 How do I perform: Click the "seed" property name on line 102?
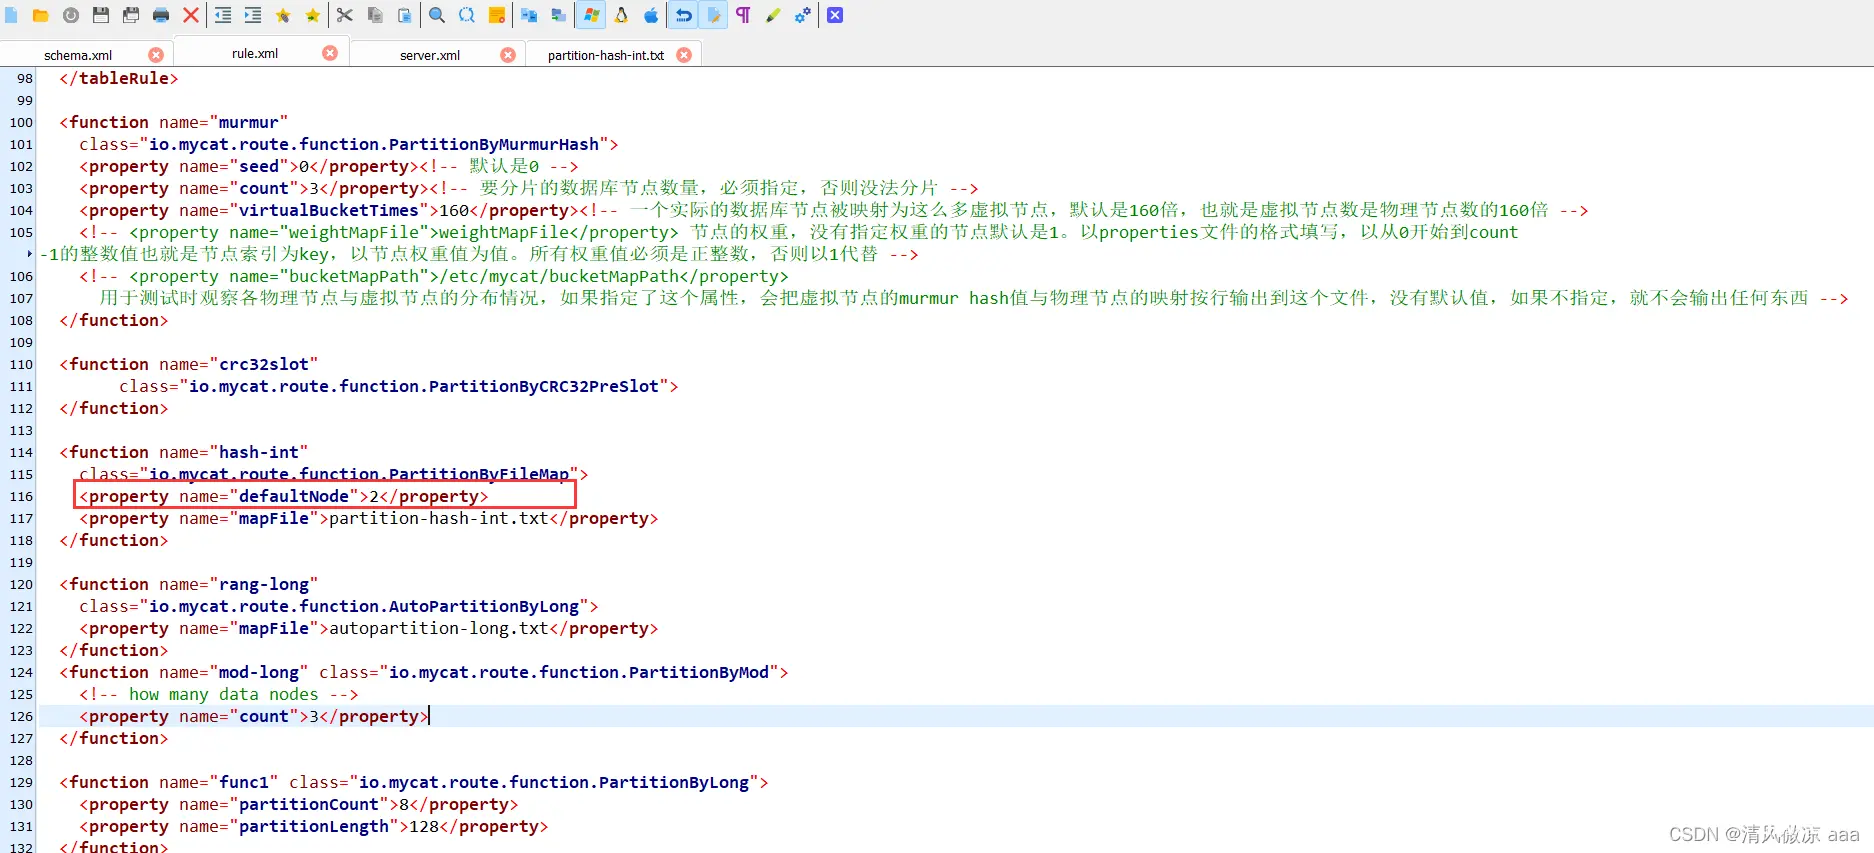pyautogui.click(x=259, y=166)
